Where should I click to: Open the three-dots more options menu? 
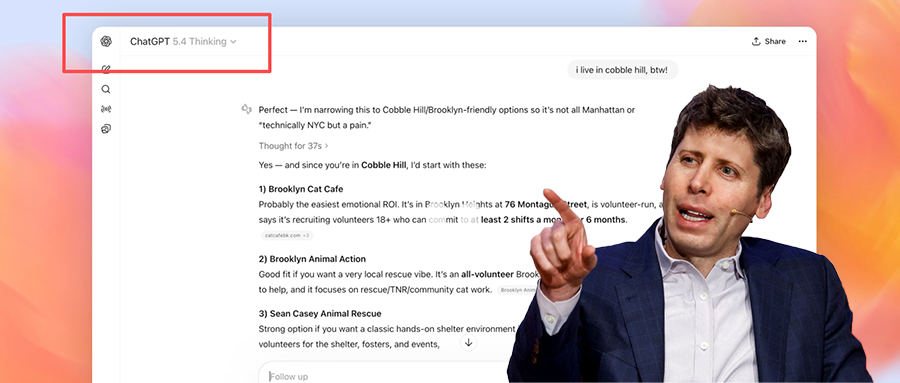point(802,41)
